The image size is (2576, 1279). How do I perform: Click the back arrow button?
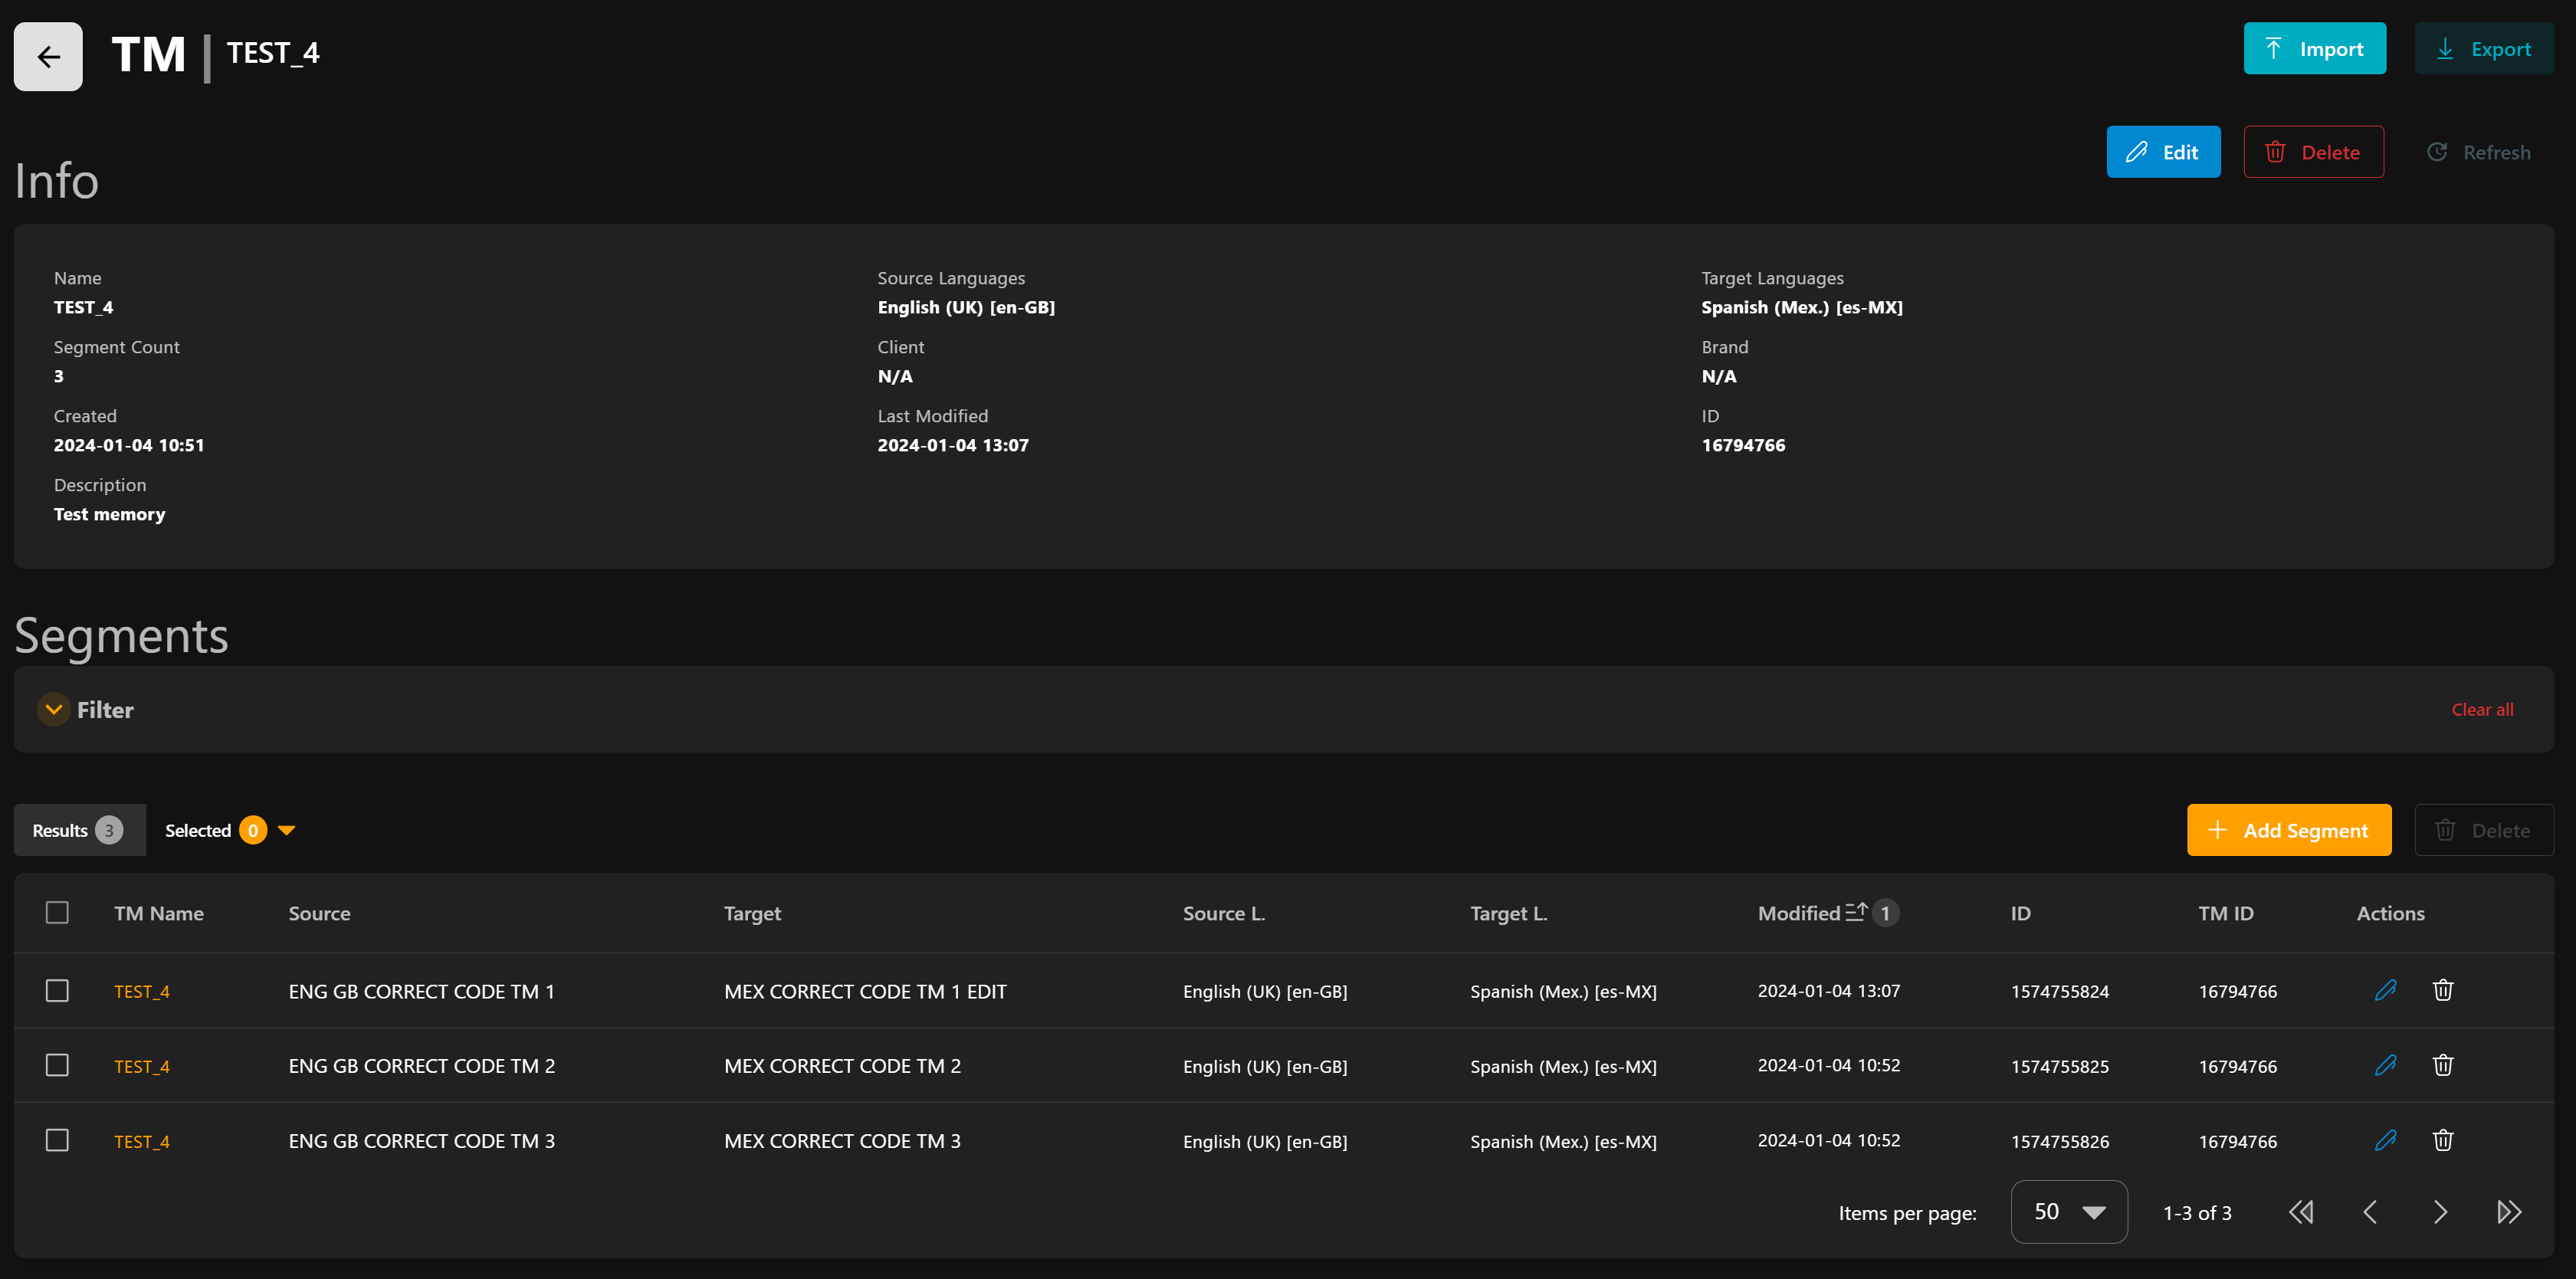pyautogui.click(x=48, y=57)
